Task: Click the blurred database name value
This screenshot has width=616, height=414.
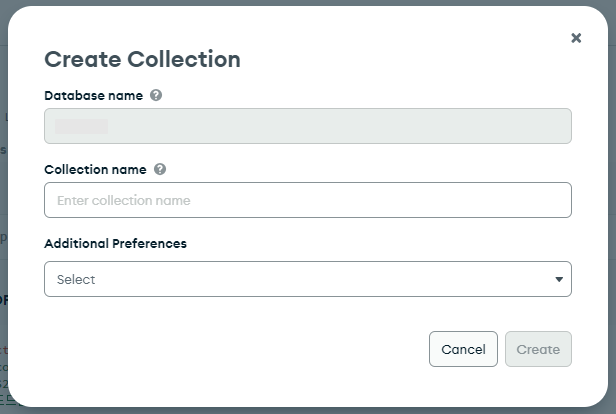Action: 82,126
